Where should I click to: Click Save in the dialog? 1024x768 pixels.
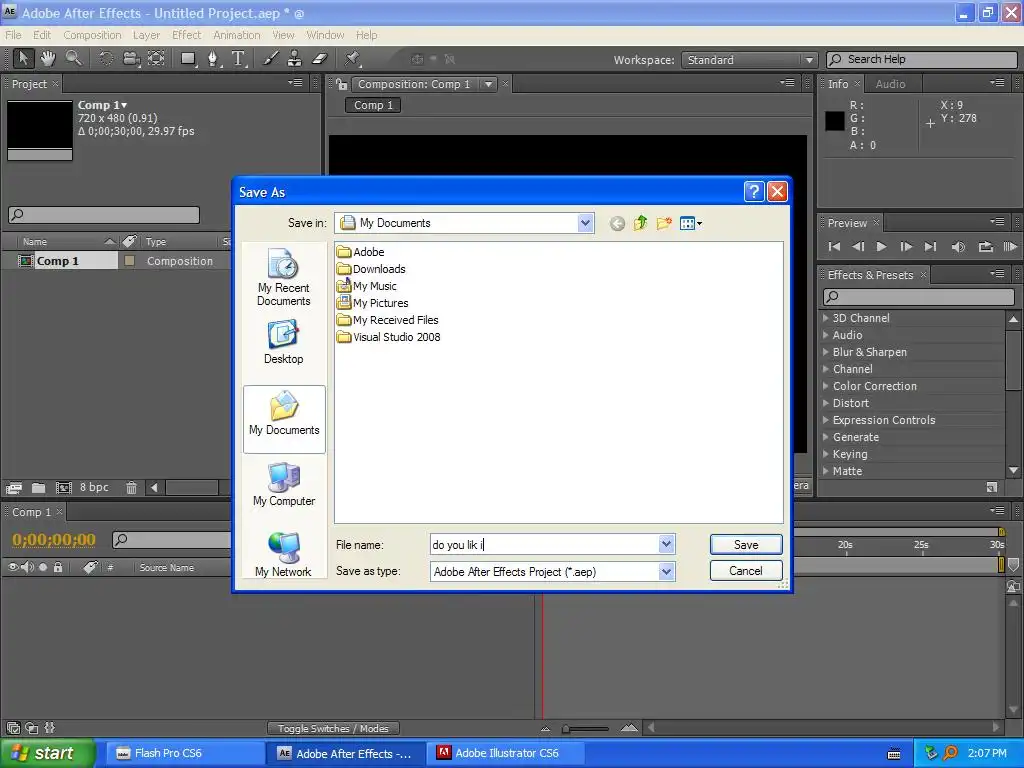coord(746,545)
